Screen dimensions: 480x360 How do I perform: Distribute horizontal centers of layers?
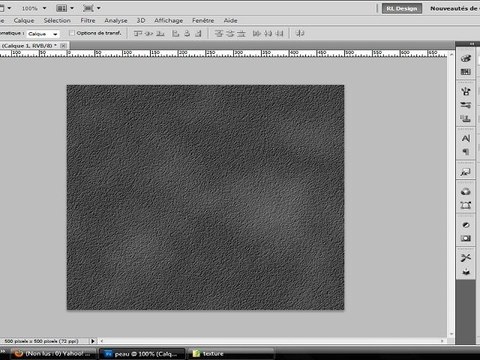268,33
